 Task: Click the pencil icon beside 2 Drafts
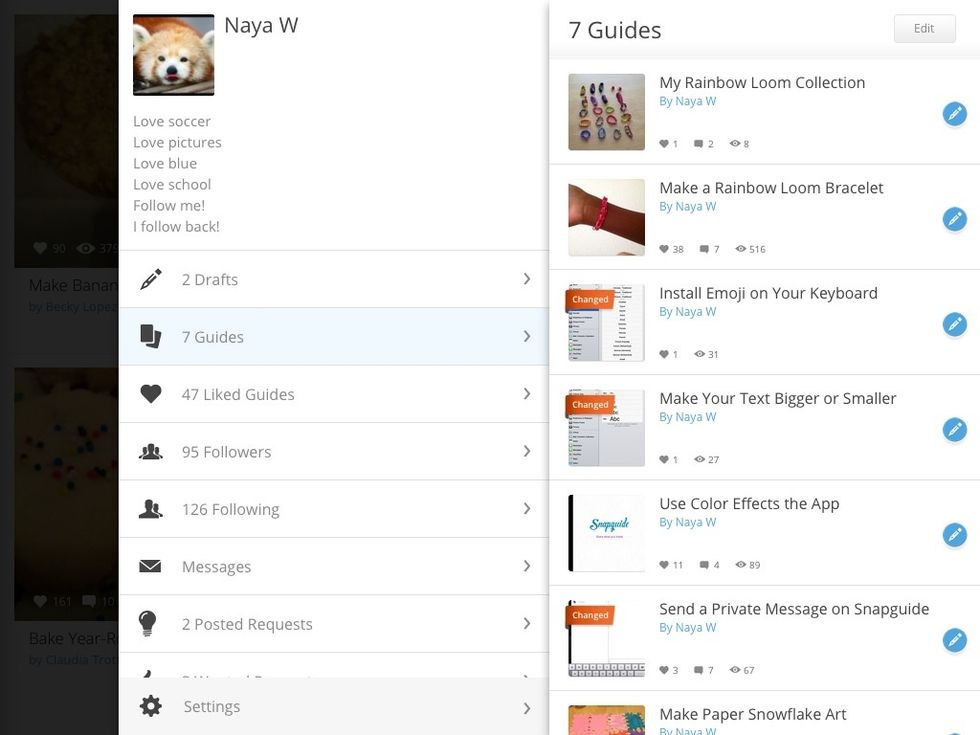(151, 279)
